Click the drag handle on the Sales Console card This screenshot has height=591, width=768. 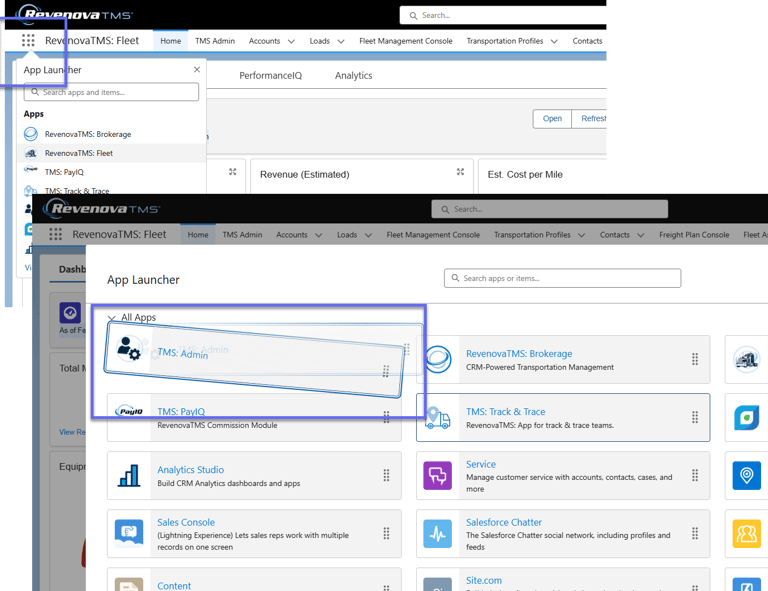[x=386, y=533]
